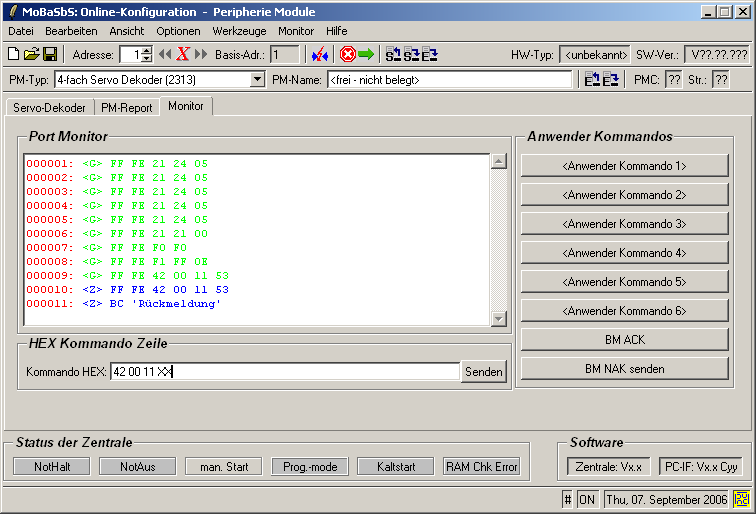Screen dimensions: 756x514
Task: Click the red stop circle icon
Action: pyautogui.click(x=347, y=54)
